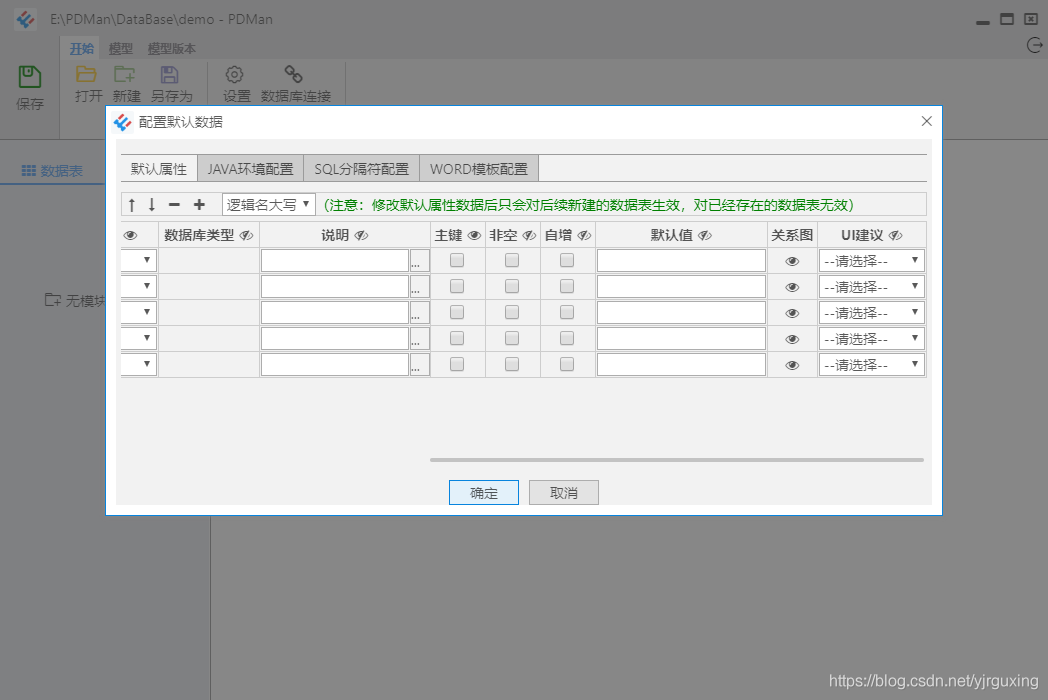Toggle 自增 checkbox on second row
Image resolution: width=1048 pixels, height=700 pixels.
pyautogui.click(x=567, y=285)
